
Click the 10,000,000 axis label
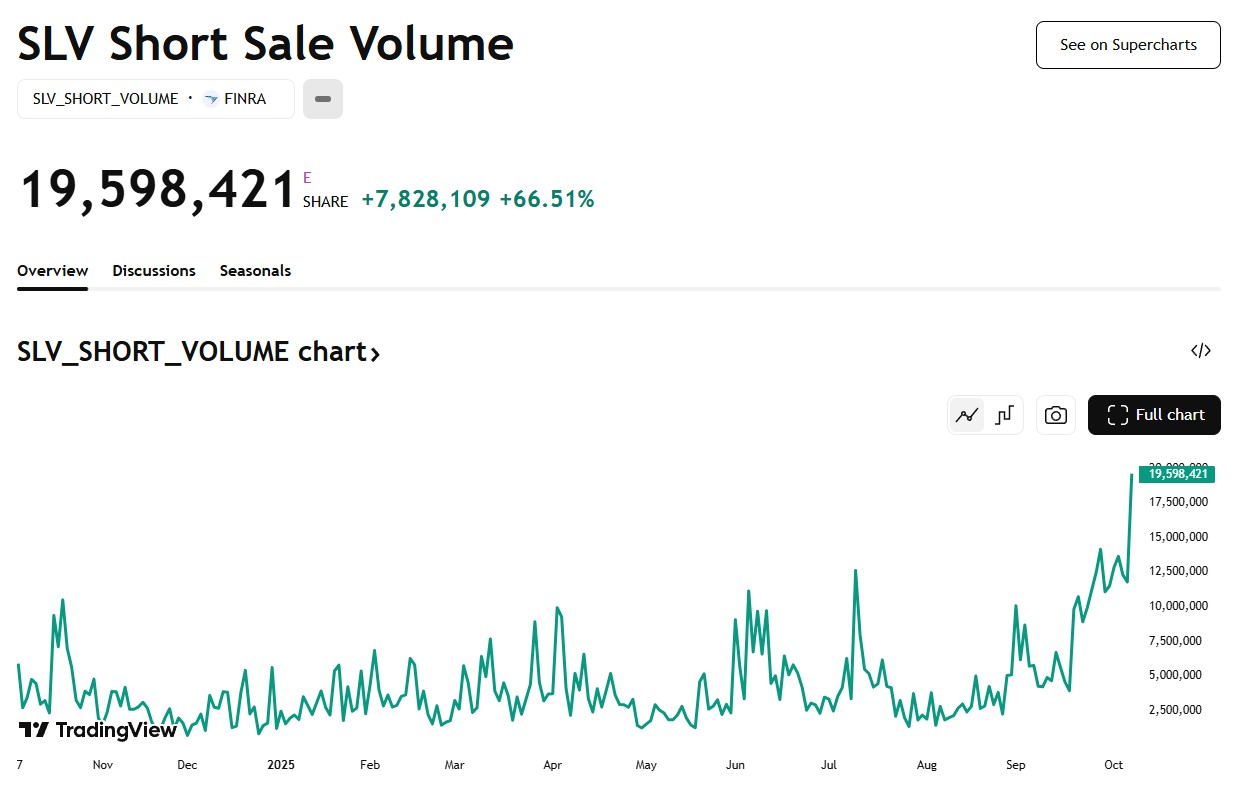click(x=1178, y=606)
